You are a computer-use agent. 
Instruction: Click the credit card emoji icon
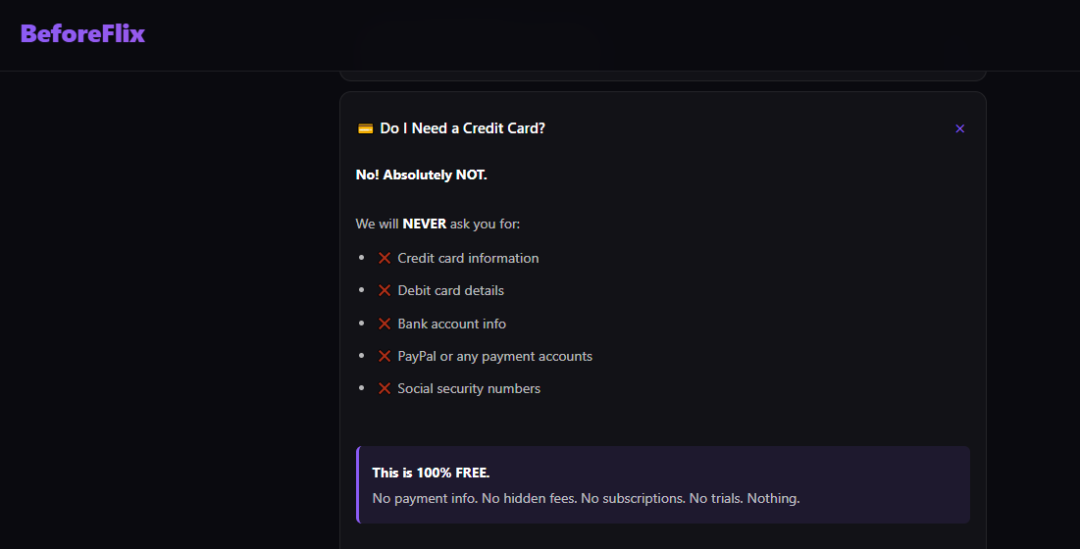[365, 129]
